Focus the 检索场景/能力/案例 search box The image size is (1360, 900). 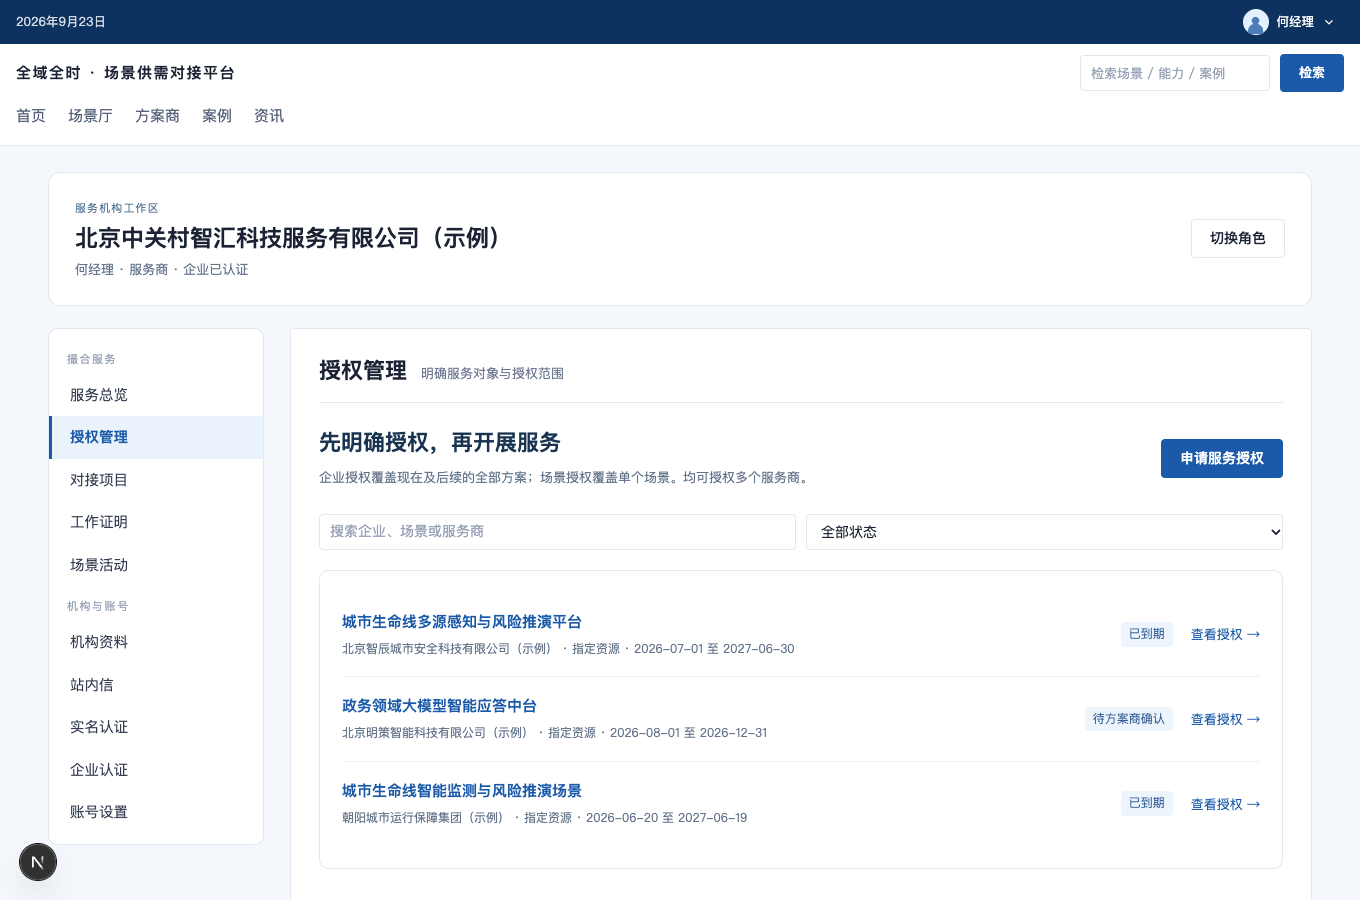click(x=1174, y=73)
